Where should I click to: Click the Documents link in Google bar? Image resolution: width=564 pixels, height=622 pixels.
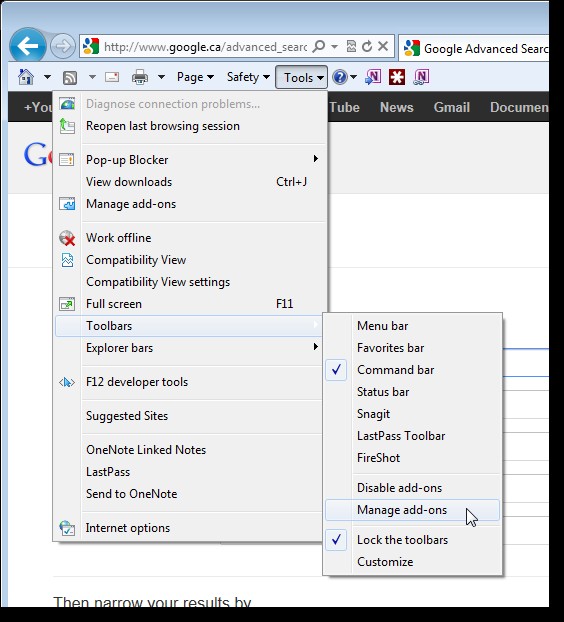click(x=519, y=108)
